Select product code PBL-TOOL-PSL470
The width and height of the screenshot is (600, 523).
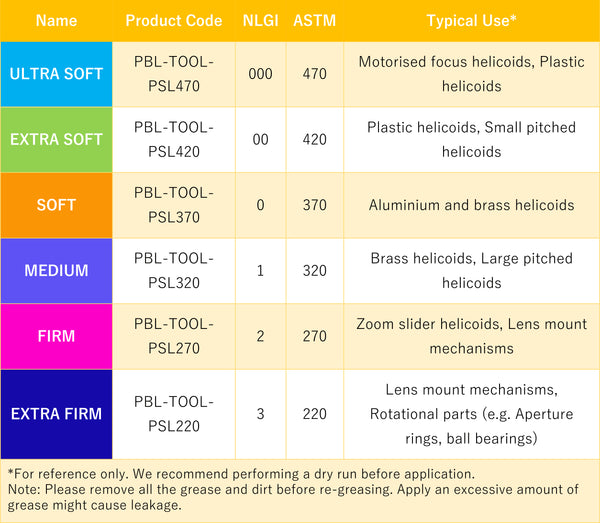tap(174, 74)
